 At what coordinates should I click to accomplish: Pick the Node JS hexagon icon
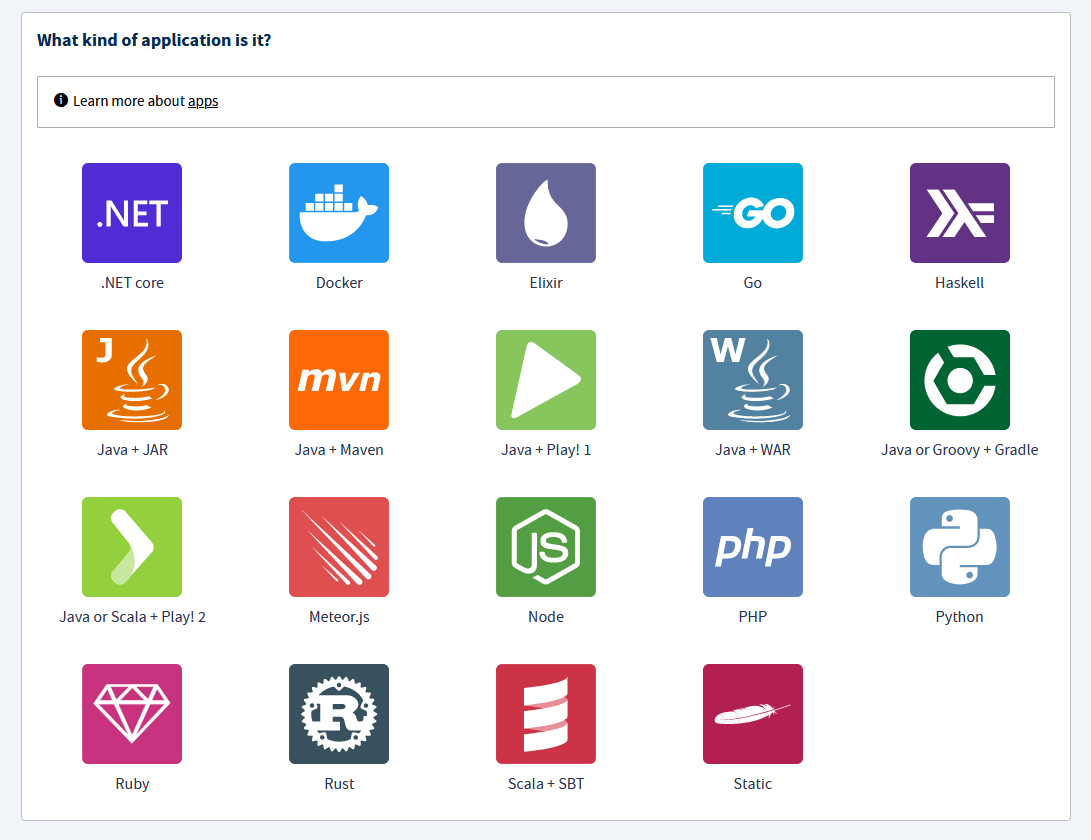pyautogui.click(x=546, y=547)
